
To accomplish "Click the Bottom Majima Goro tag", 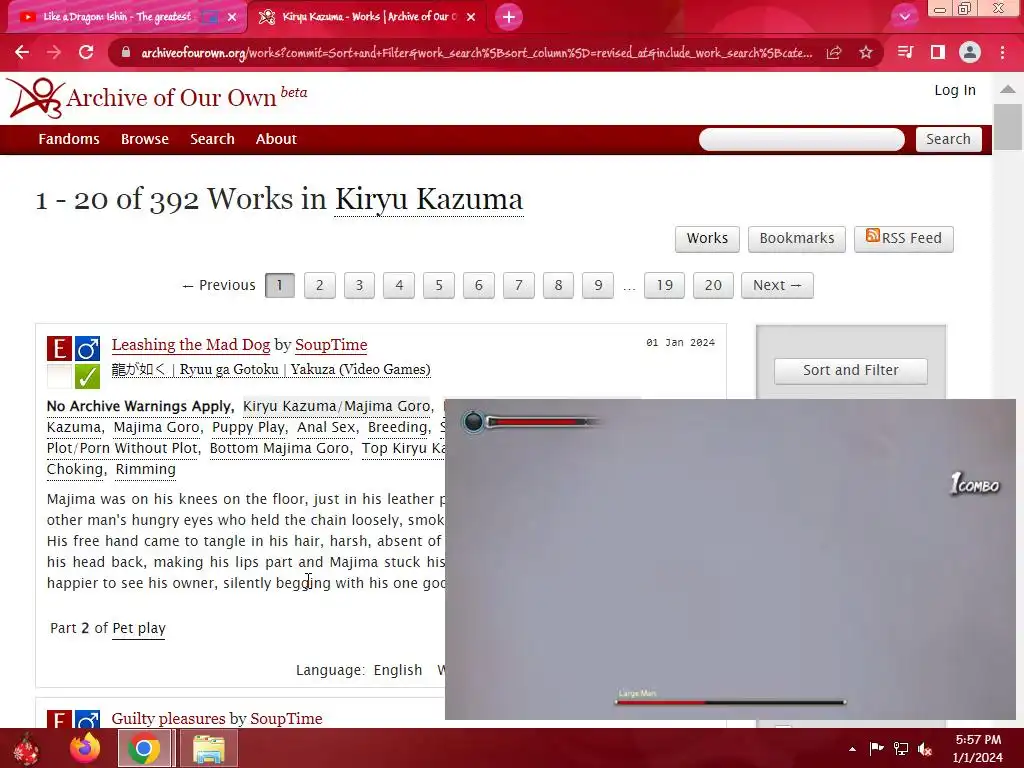I will [280, 448].
